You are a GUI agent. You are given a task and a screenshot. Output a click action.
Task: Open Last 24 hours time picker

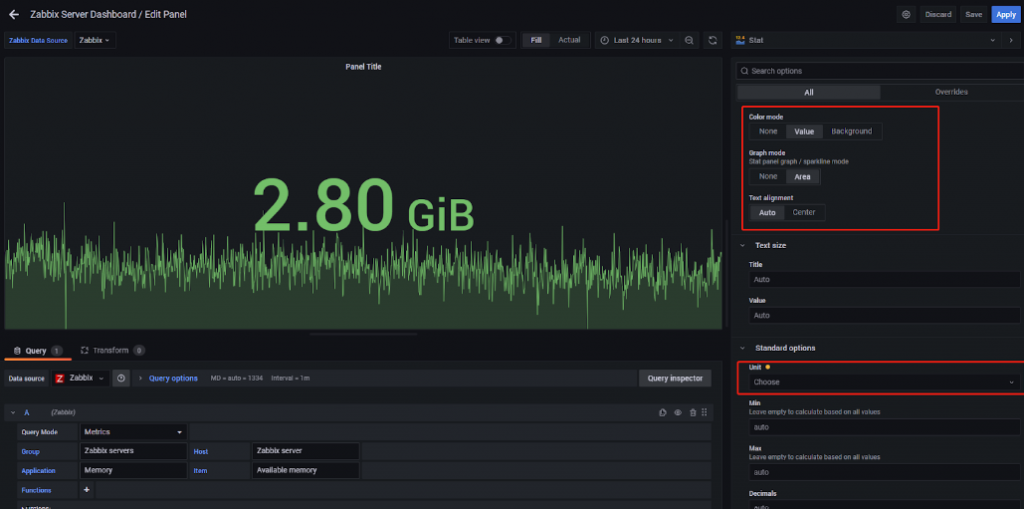[x=636, y=41]
